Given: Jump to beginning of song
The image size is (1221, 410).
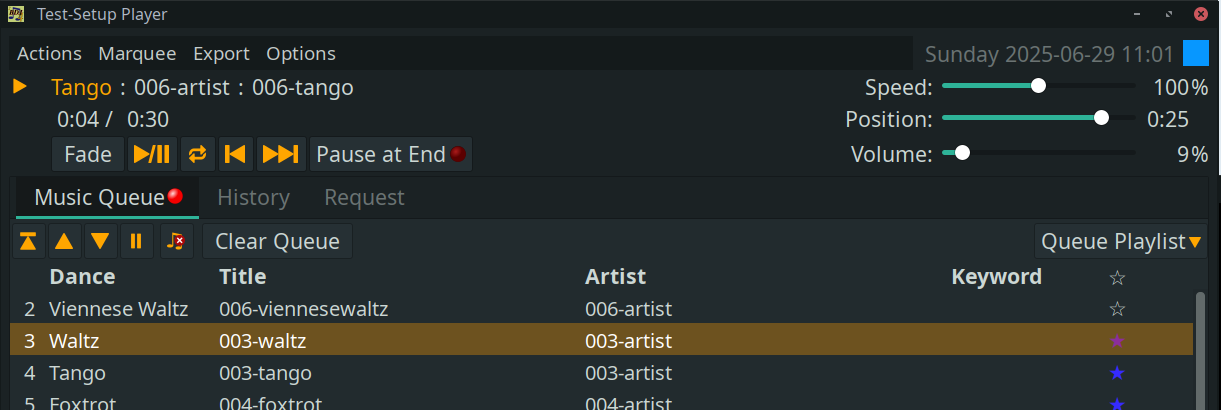Looking at the screenshot, I should [x=236, y=154].
